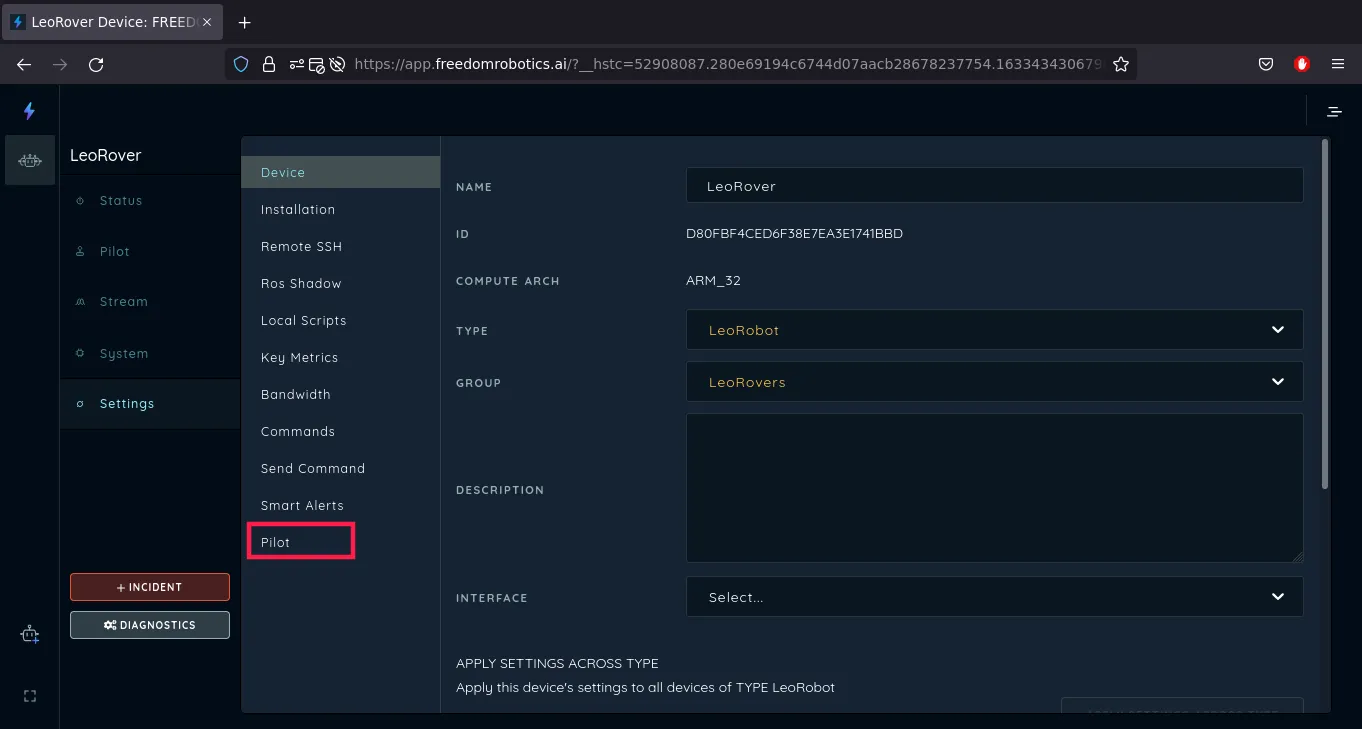This screenshot has width=1362, height=729.
Task: Switch to the Remote SSH settings tab
Action: (301, 246)
